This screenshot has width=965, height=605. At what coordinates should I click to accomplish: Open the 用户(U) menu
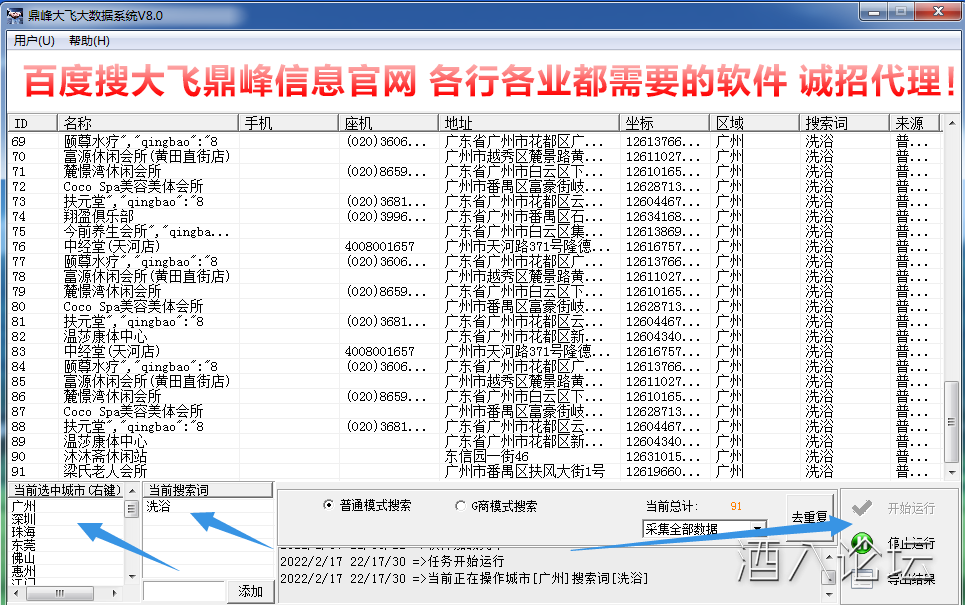coord(34,41)
